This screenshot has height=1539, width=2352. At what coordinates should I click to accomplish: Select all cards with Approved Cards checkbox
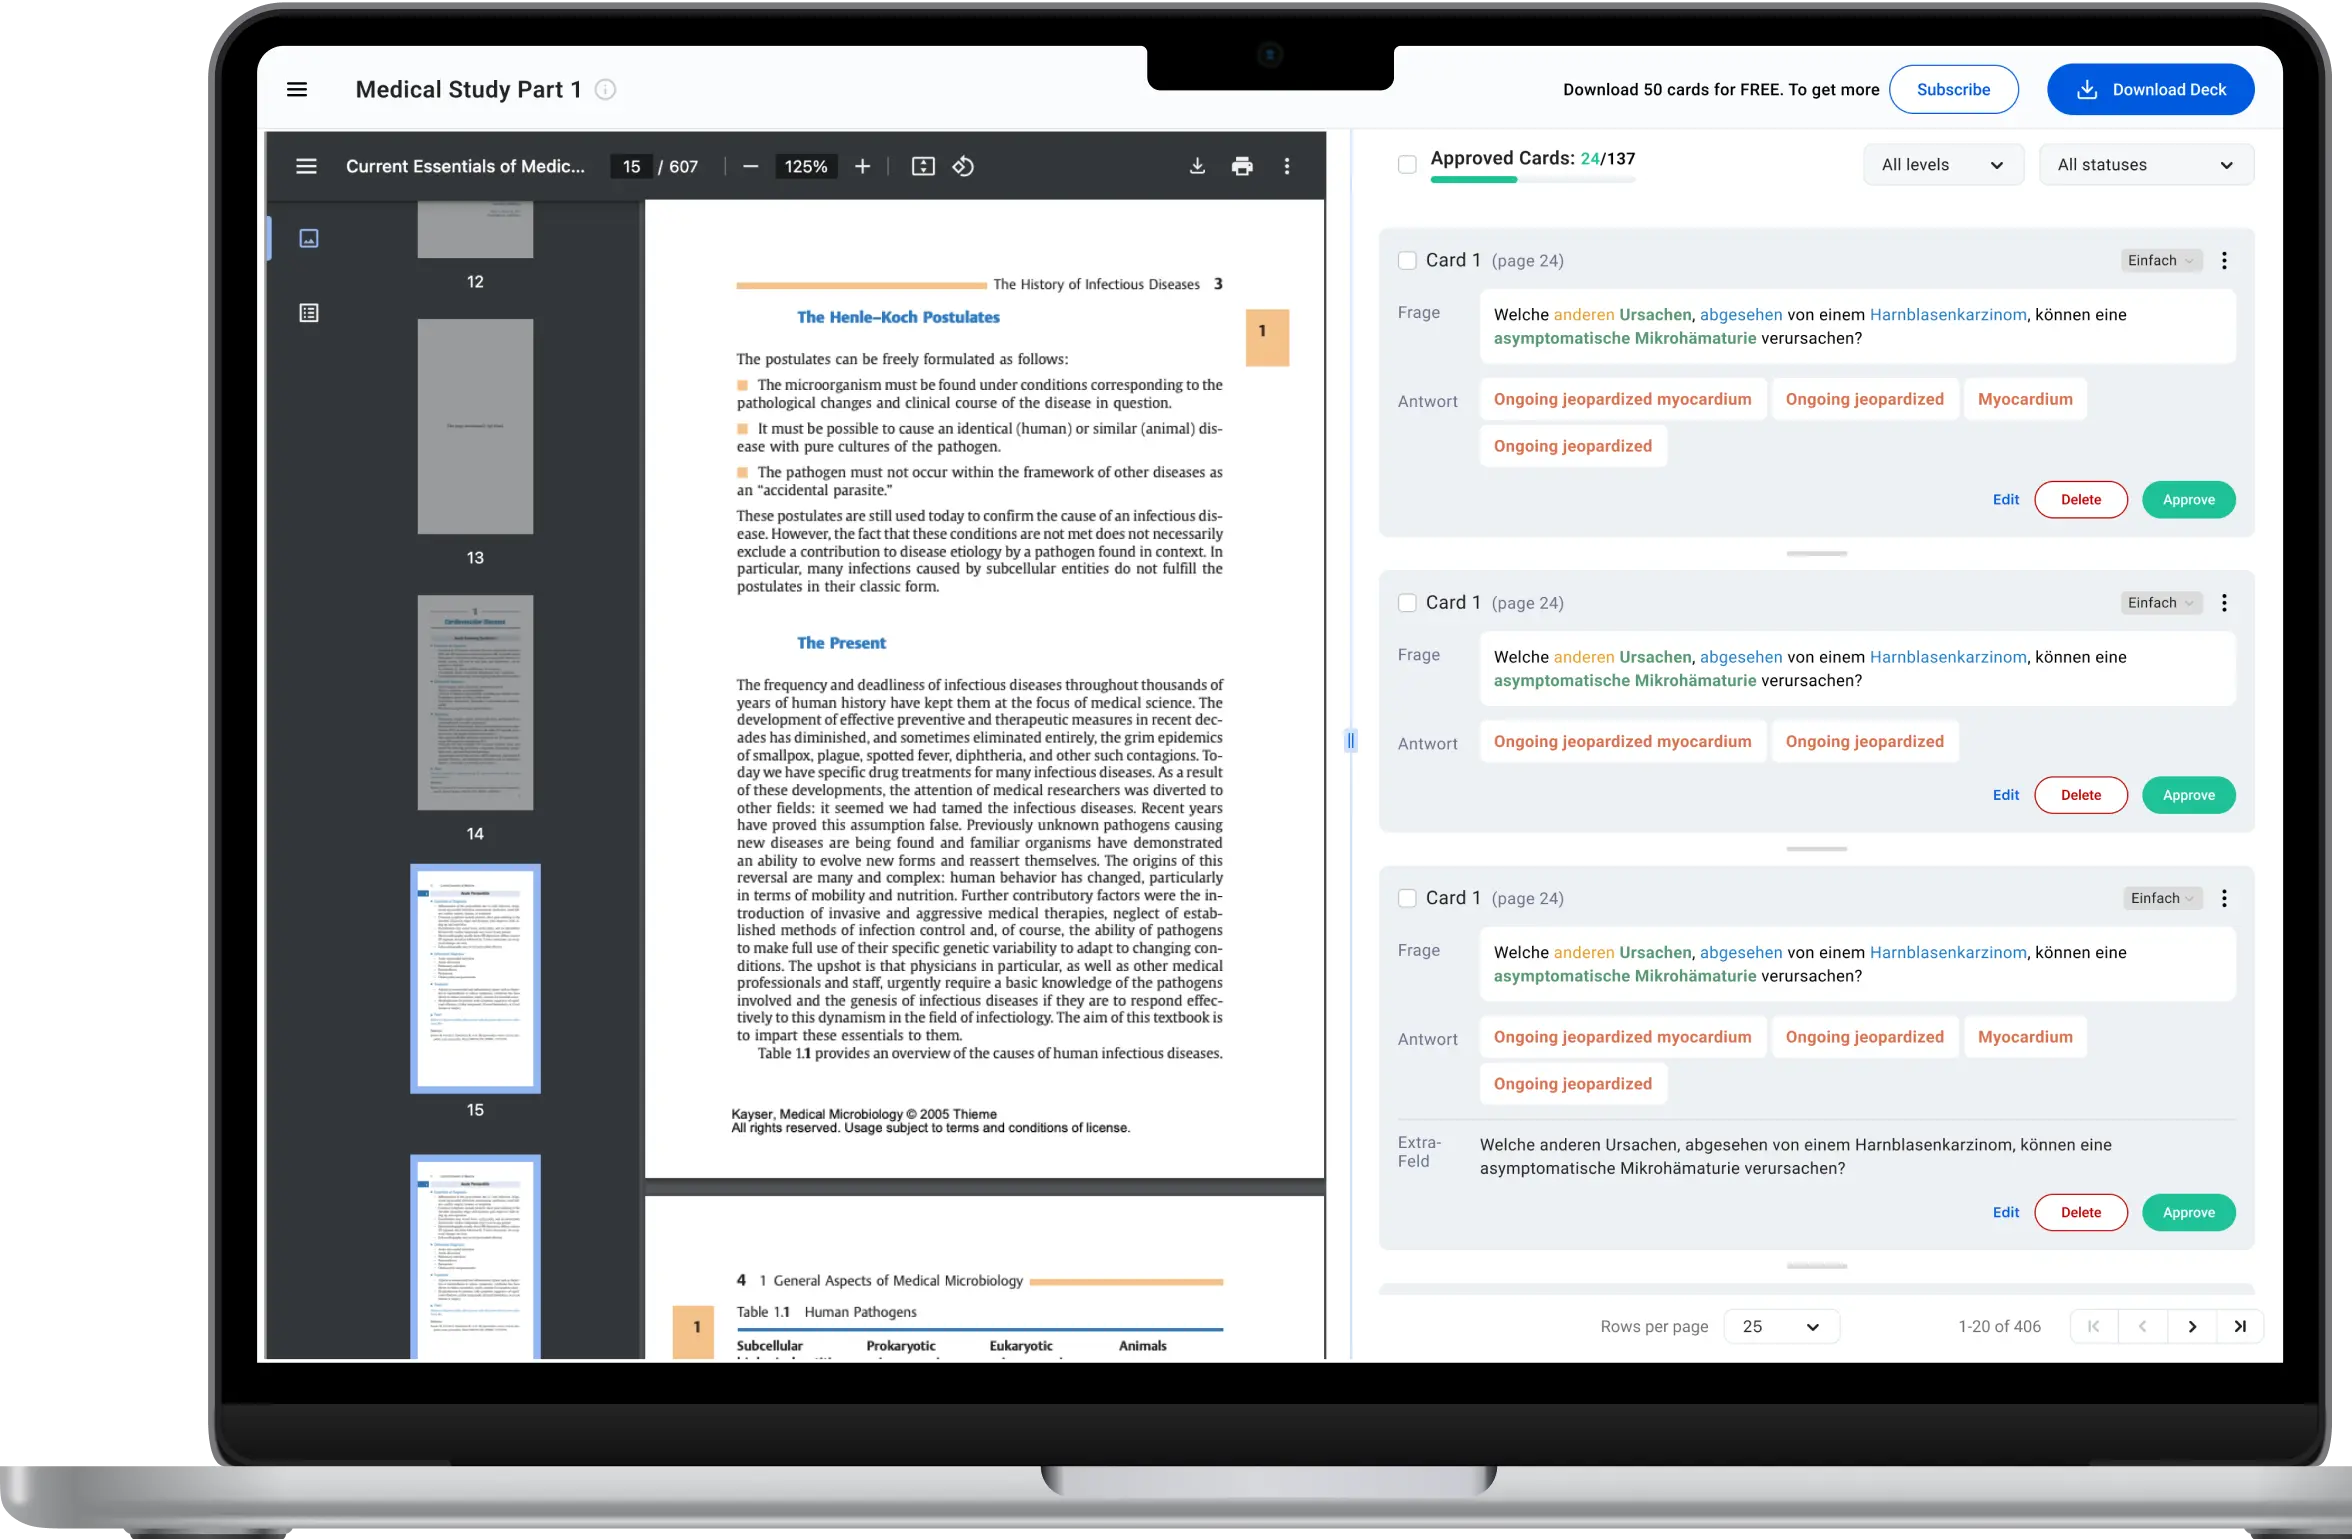(1407, 164)
